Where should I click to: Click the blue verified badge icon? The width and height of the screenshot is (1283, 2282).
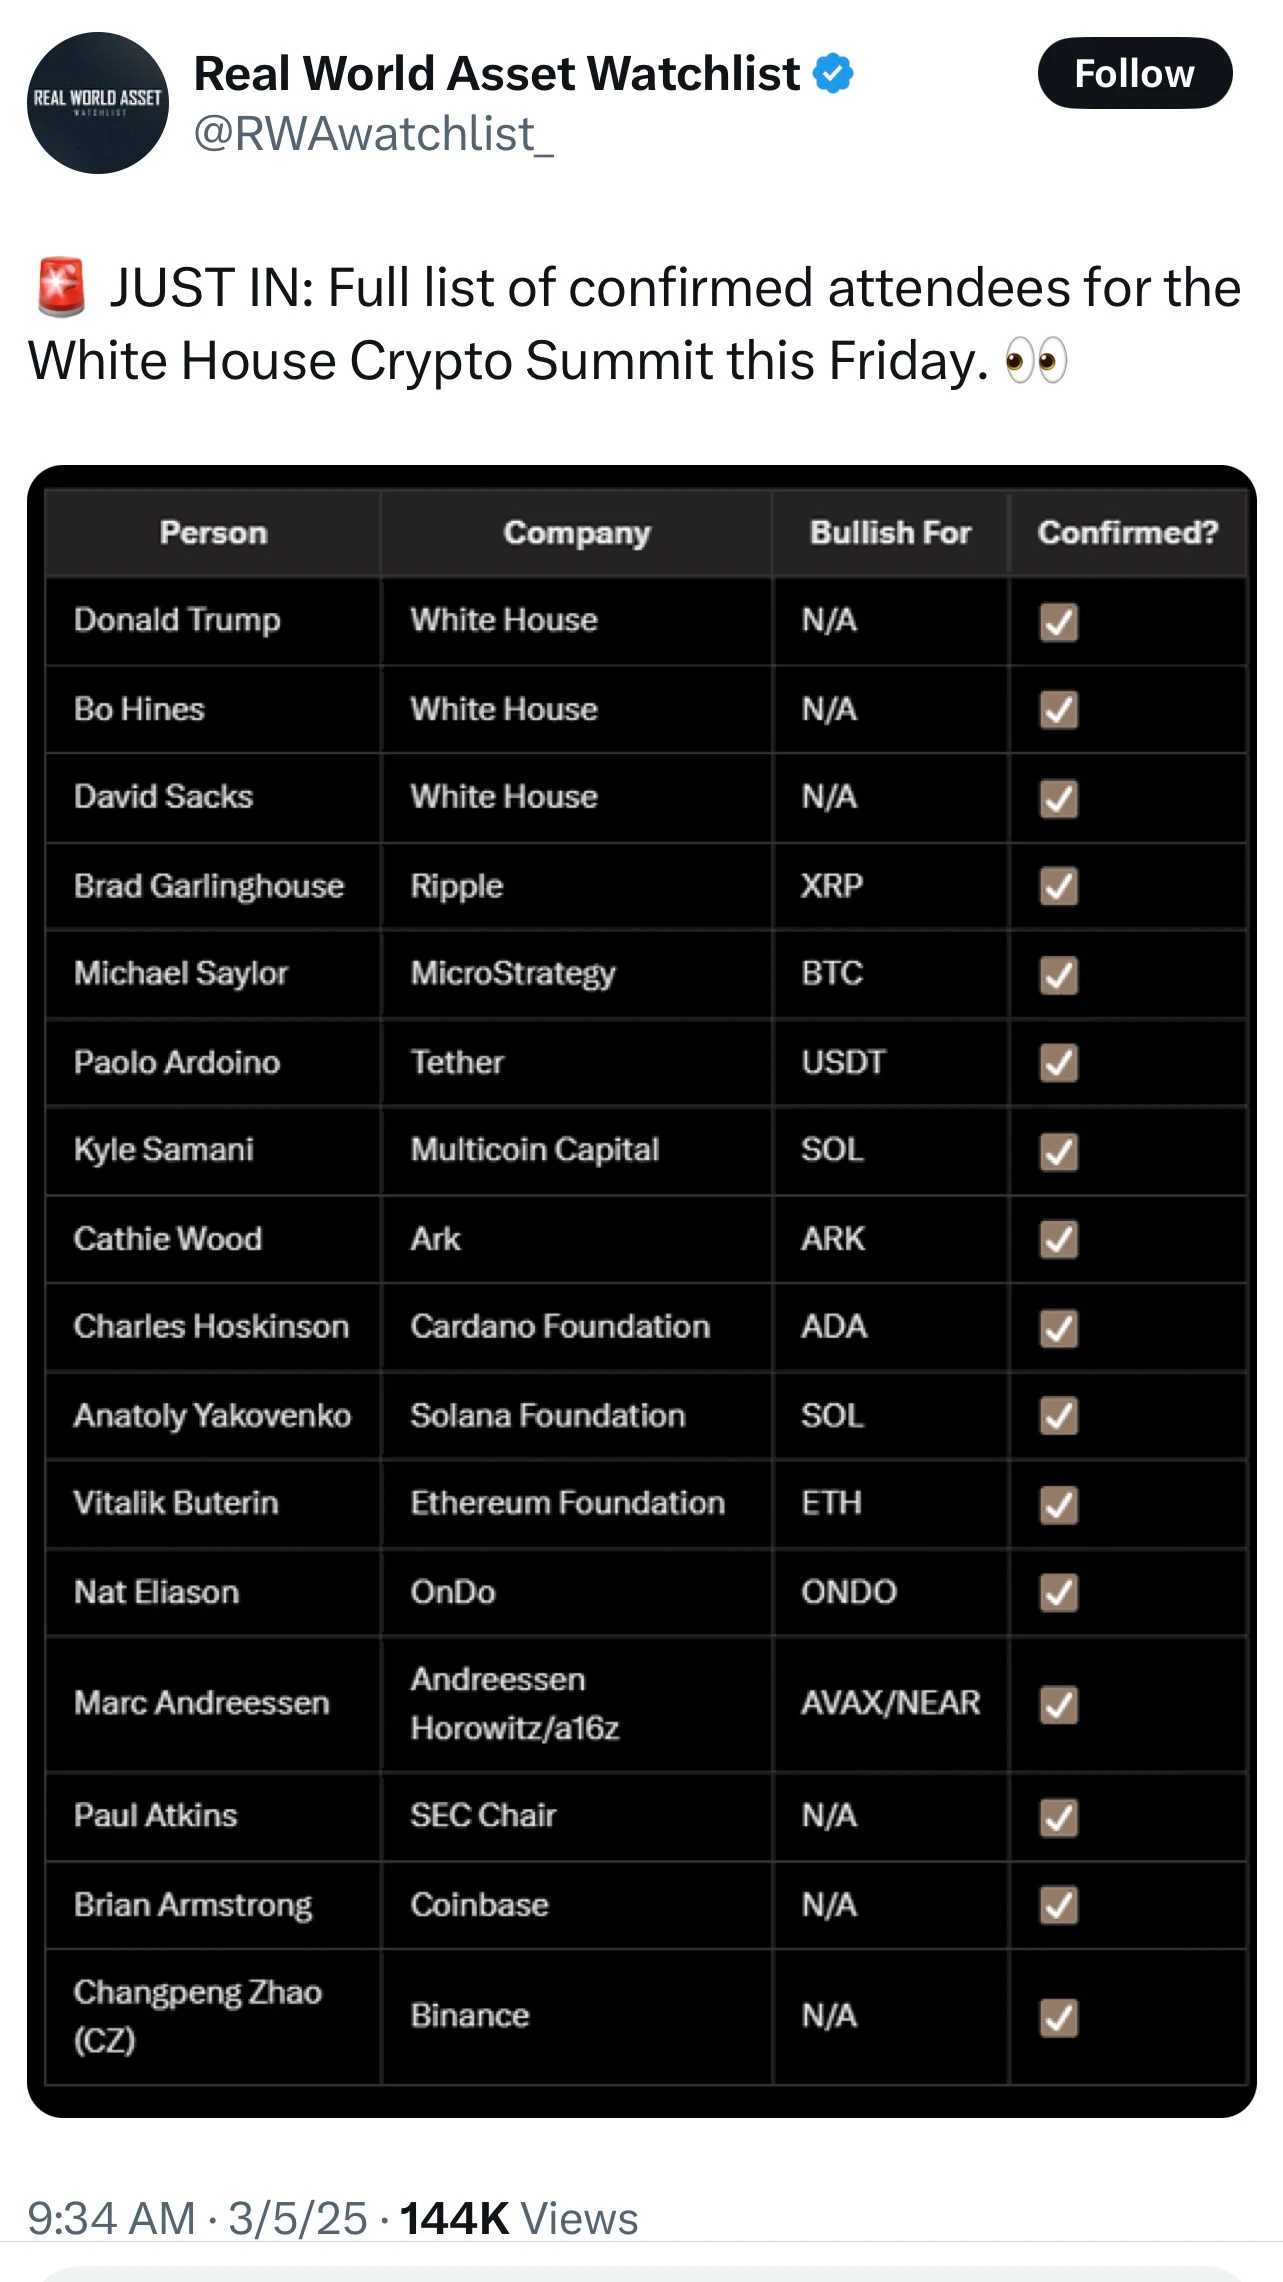point(833,73)
